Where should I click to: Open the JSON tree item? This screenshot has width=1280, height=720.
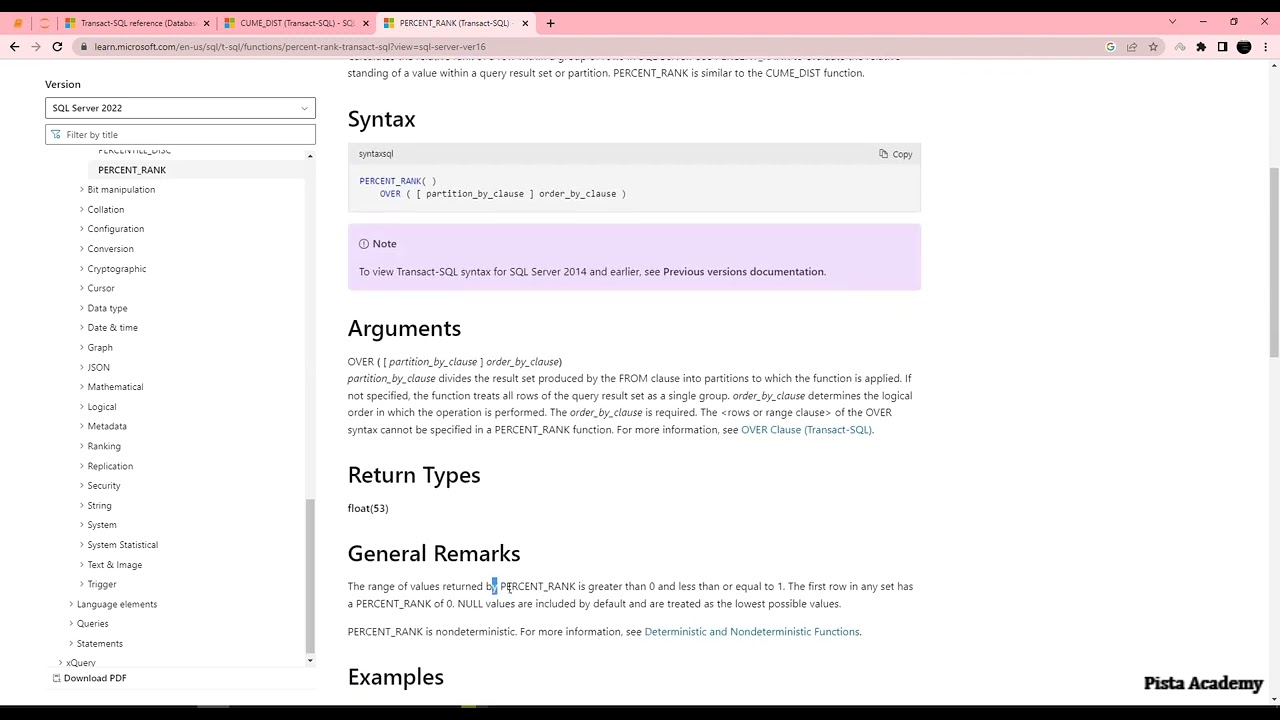(x=98, y=367)
